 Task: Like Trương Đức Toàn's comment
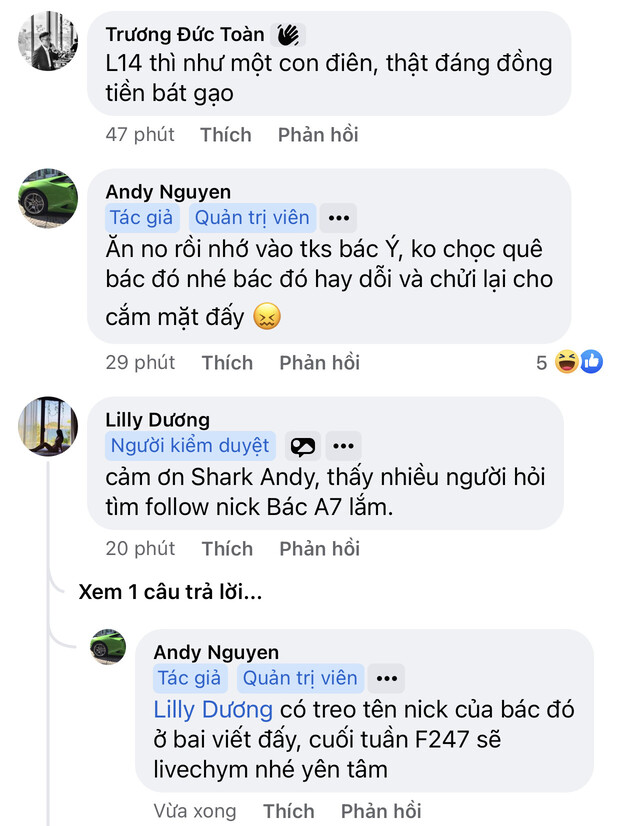point(225,134)
